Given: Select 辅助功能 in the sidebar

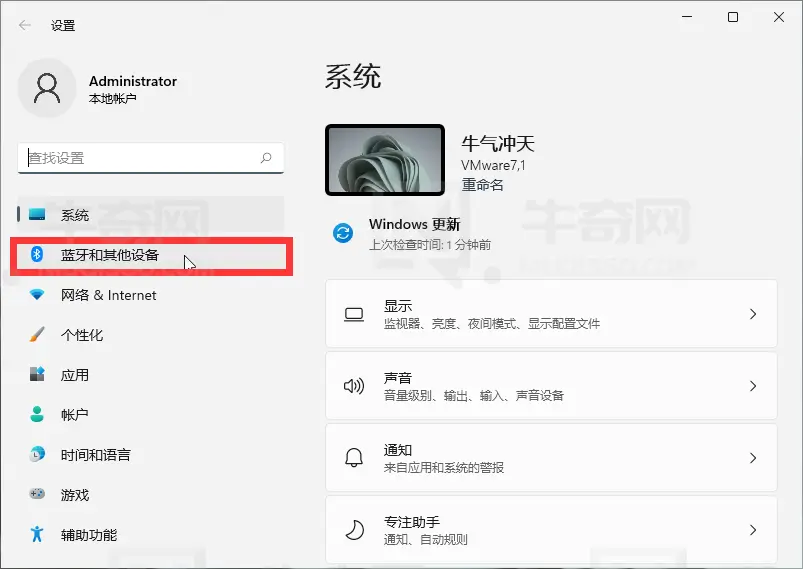Looking at the screenshot, I should point(151,534).
